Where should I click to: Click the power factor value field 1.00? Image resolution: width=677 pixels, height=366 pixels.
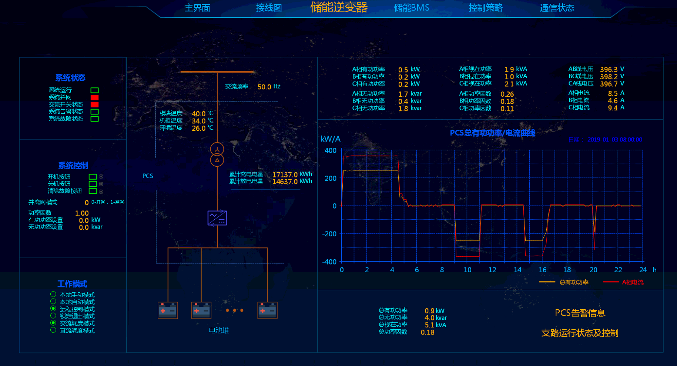coord(82,213)
